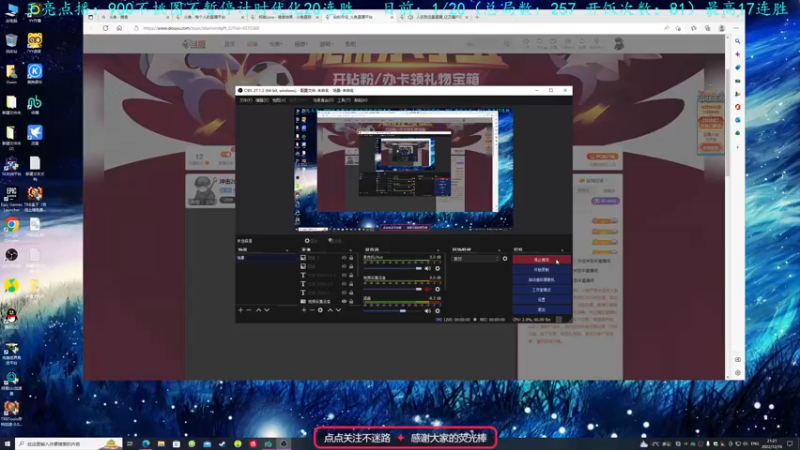The width and height of the screenshot is (800, 450).
Task: Click Studio Mode button in OBS
Action: tap(541, 290)
